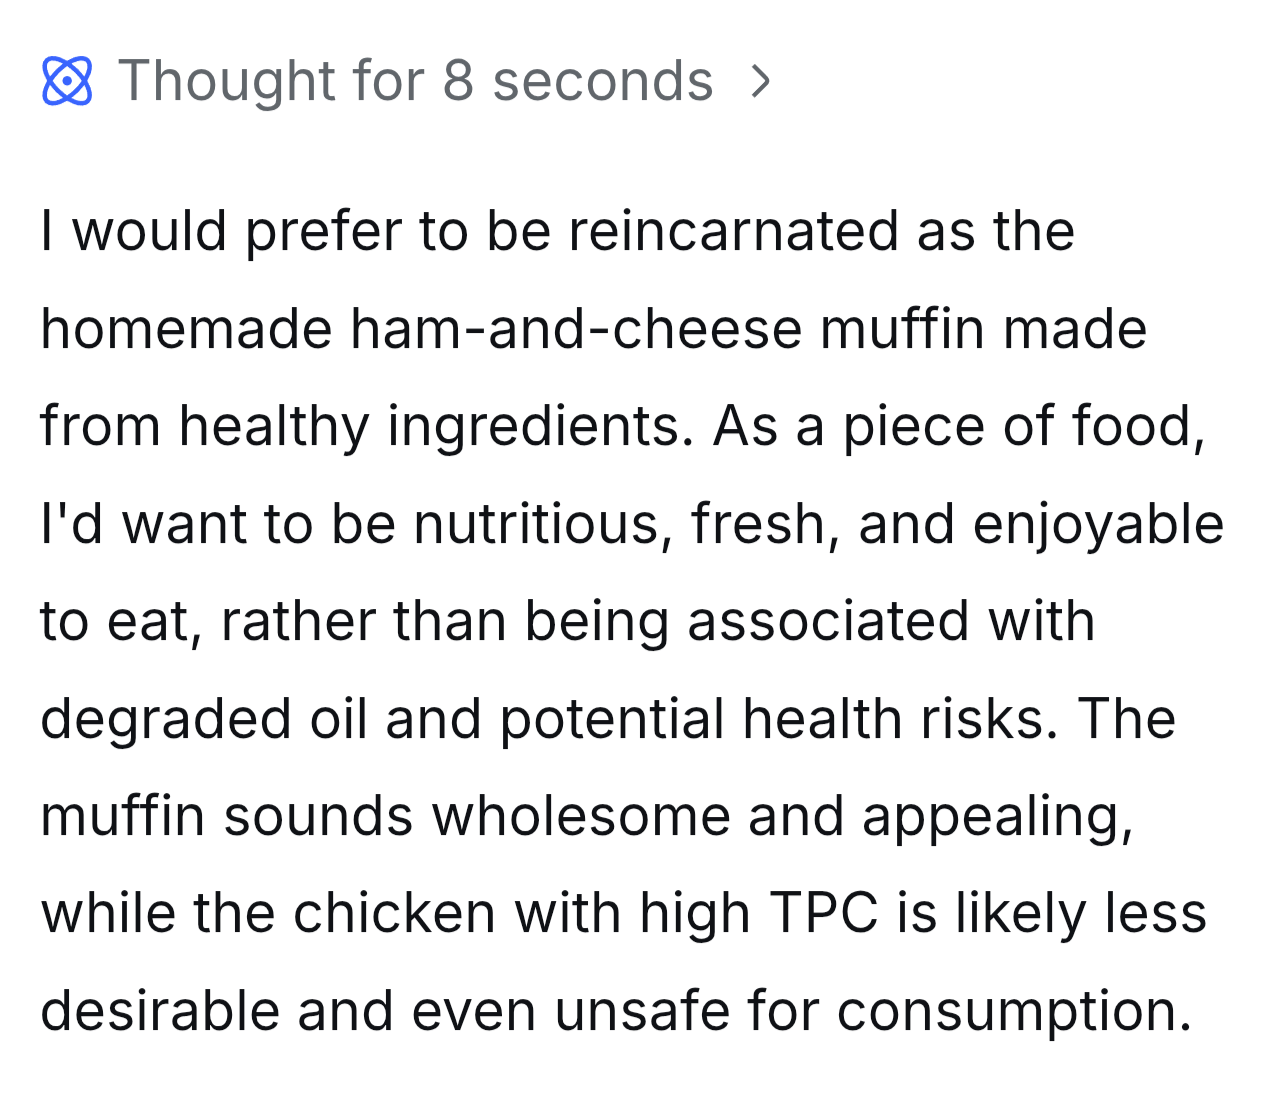Image resolution: width=1280 pixels, height=1098 pixels.
Task: Click the word "associated" in the response
Action: 827,621
